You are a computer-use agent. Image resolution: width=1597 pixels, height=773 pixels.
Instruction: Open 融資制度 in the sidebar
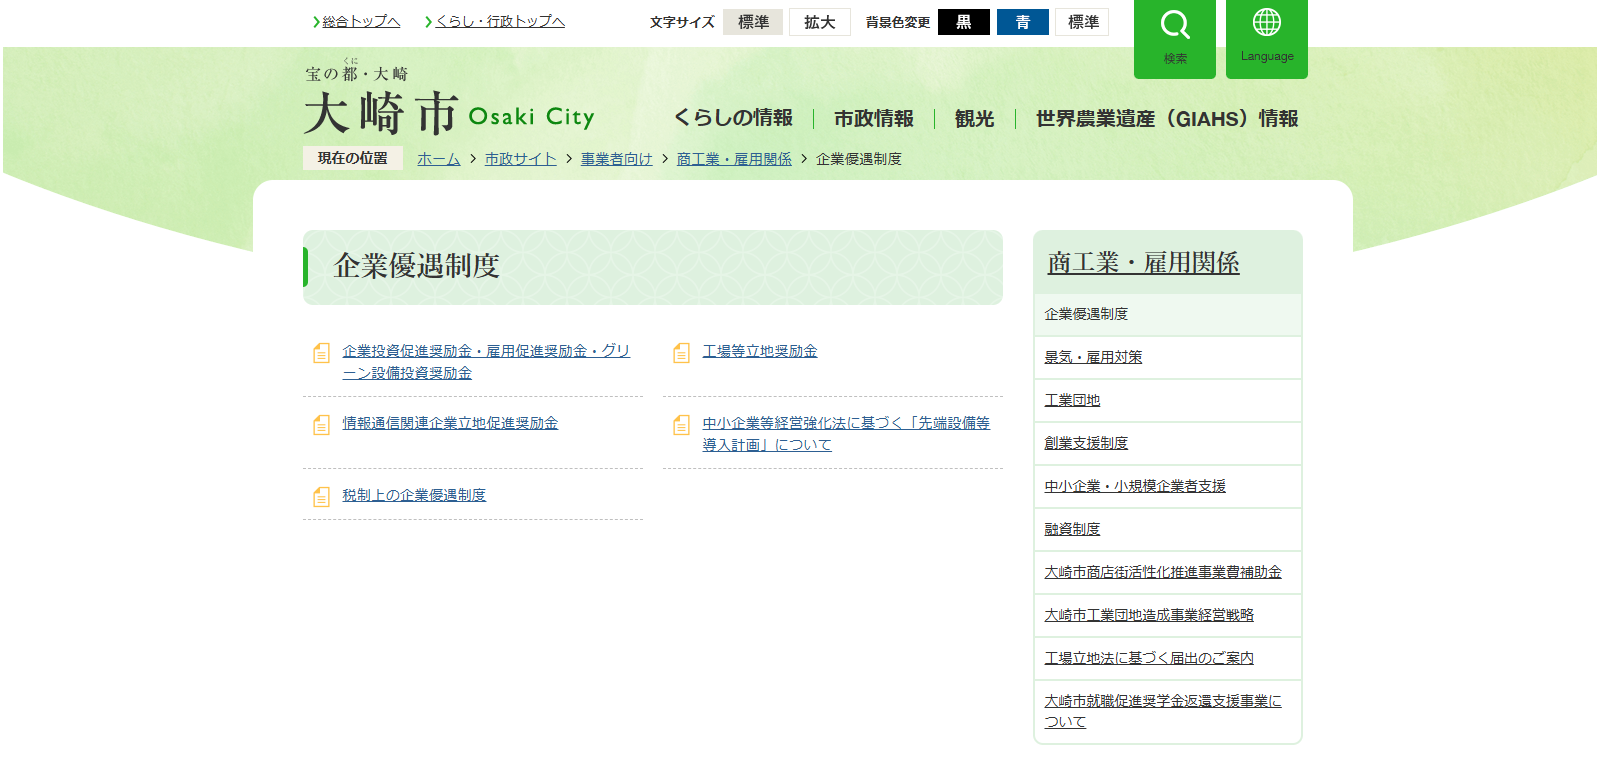pos(1072,529)
